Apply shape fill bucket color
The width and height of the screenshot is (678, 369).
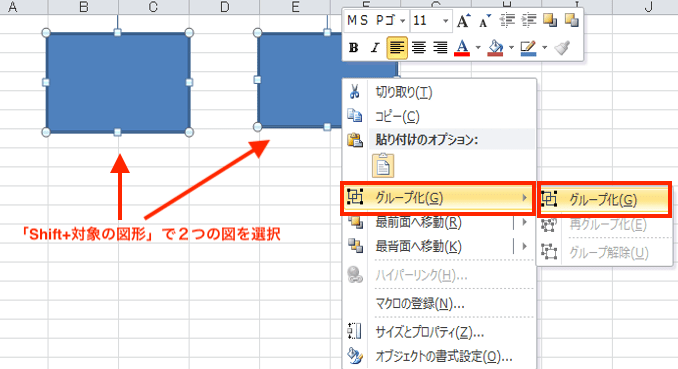(x=495, y=48)
